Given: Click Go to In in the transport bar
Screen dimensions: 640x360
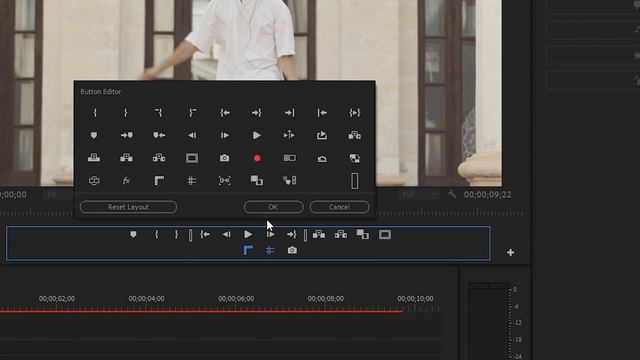Looking at the screenshot, I should pyautogui.click(x=205, y=234).
